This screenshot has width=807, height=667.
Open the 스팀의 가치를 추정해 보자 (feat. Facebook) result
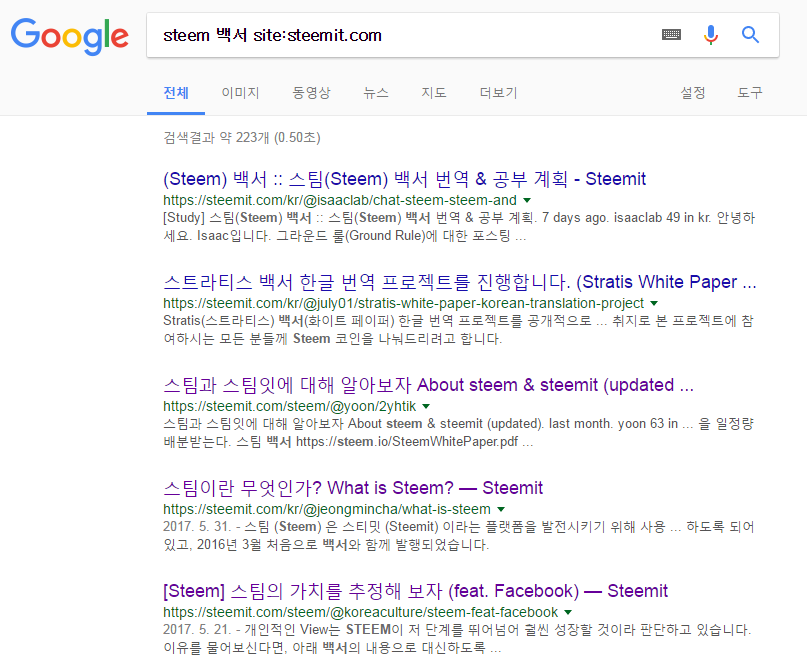tap(415, 591)
